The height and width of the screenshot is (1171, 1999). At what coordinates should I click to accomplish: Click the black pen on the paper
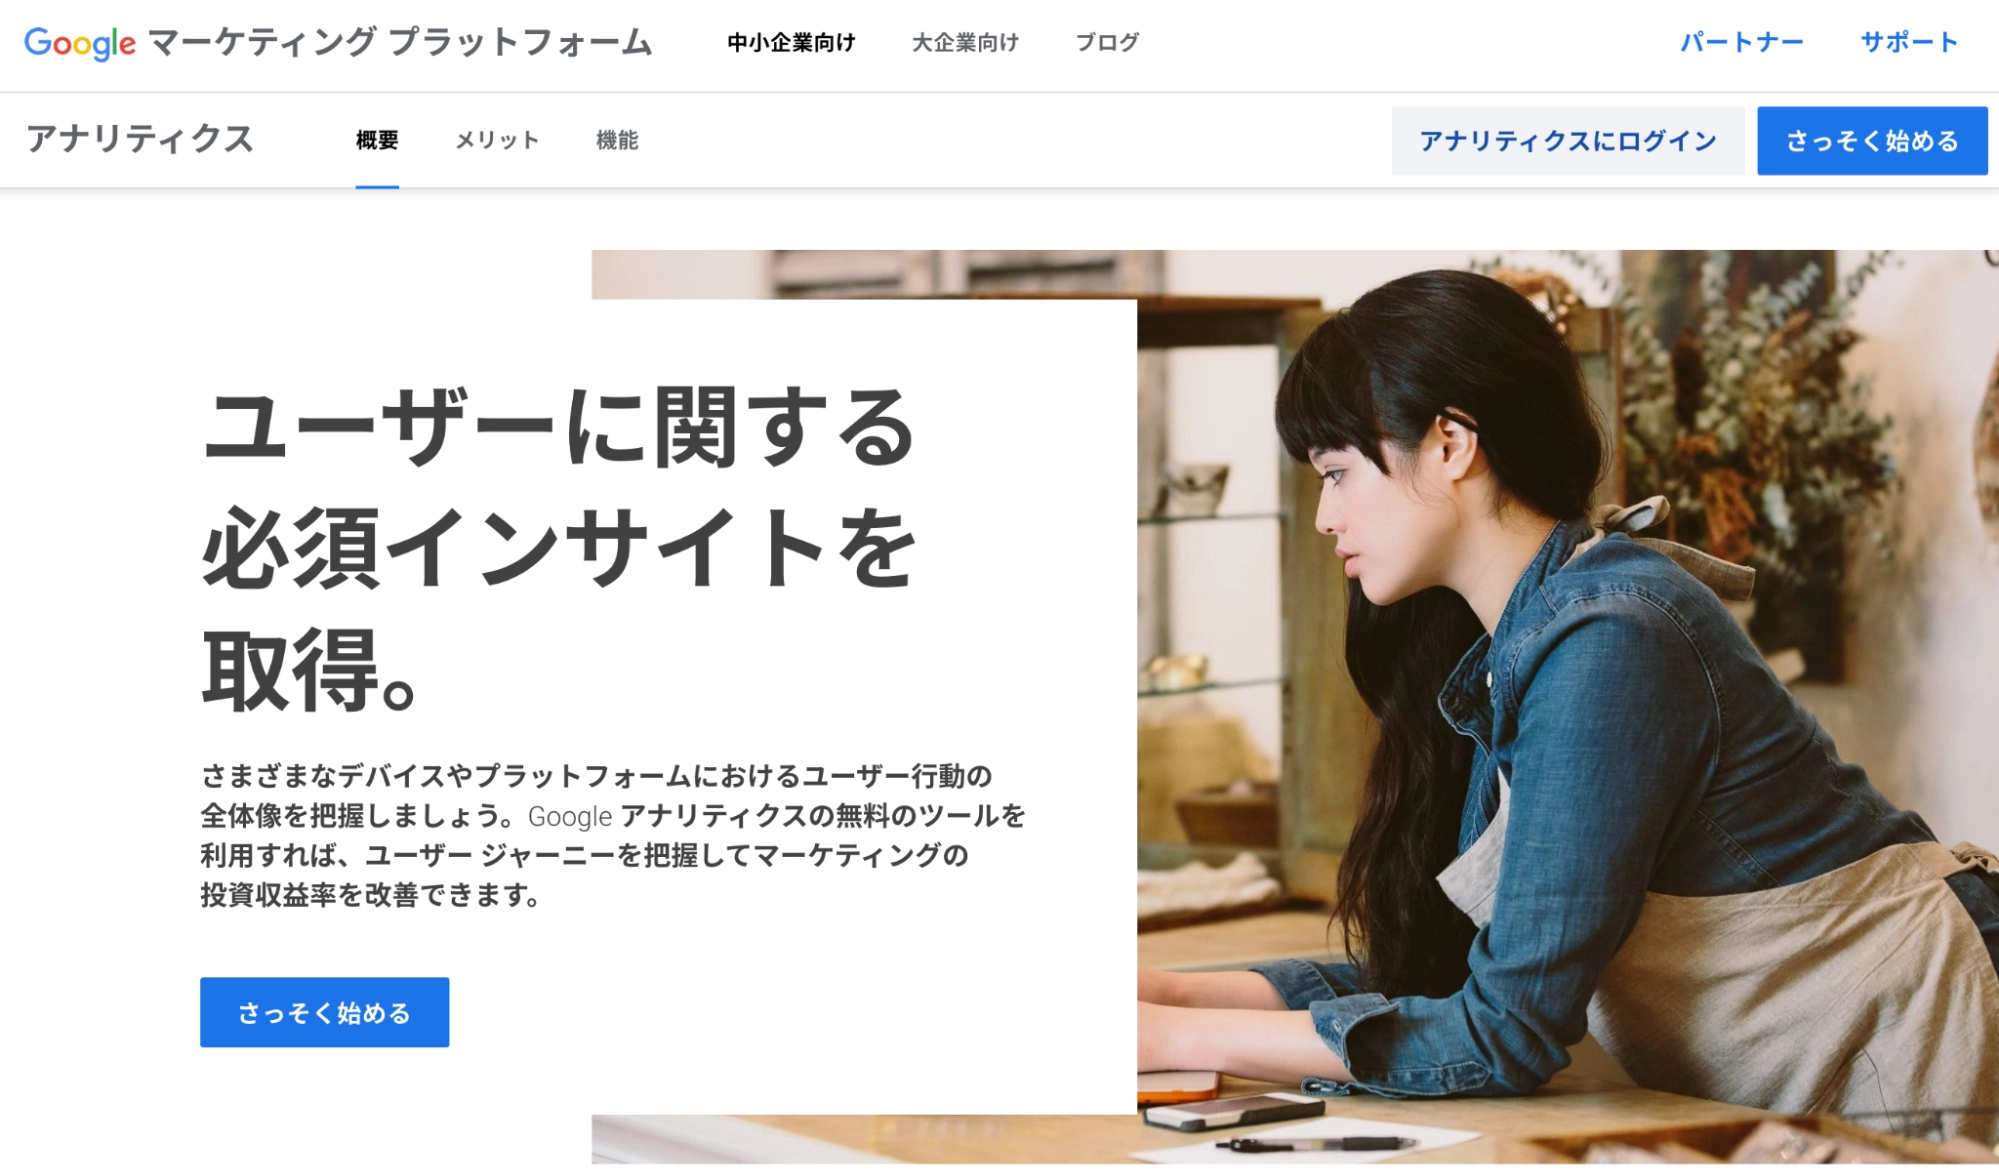[x=1315, y=1143]
